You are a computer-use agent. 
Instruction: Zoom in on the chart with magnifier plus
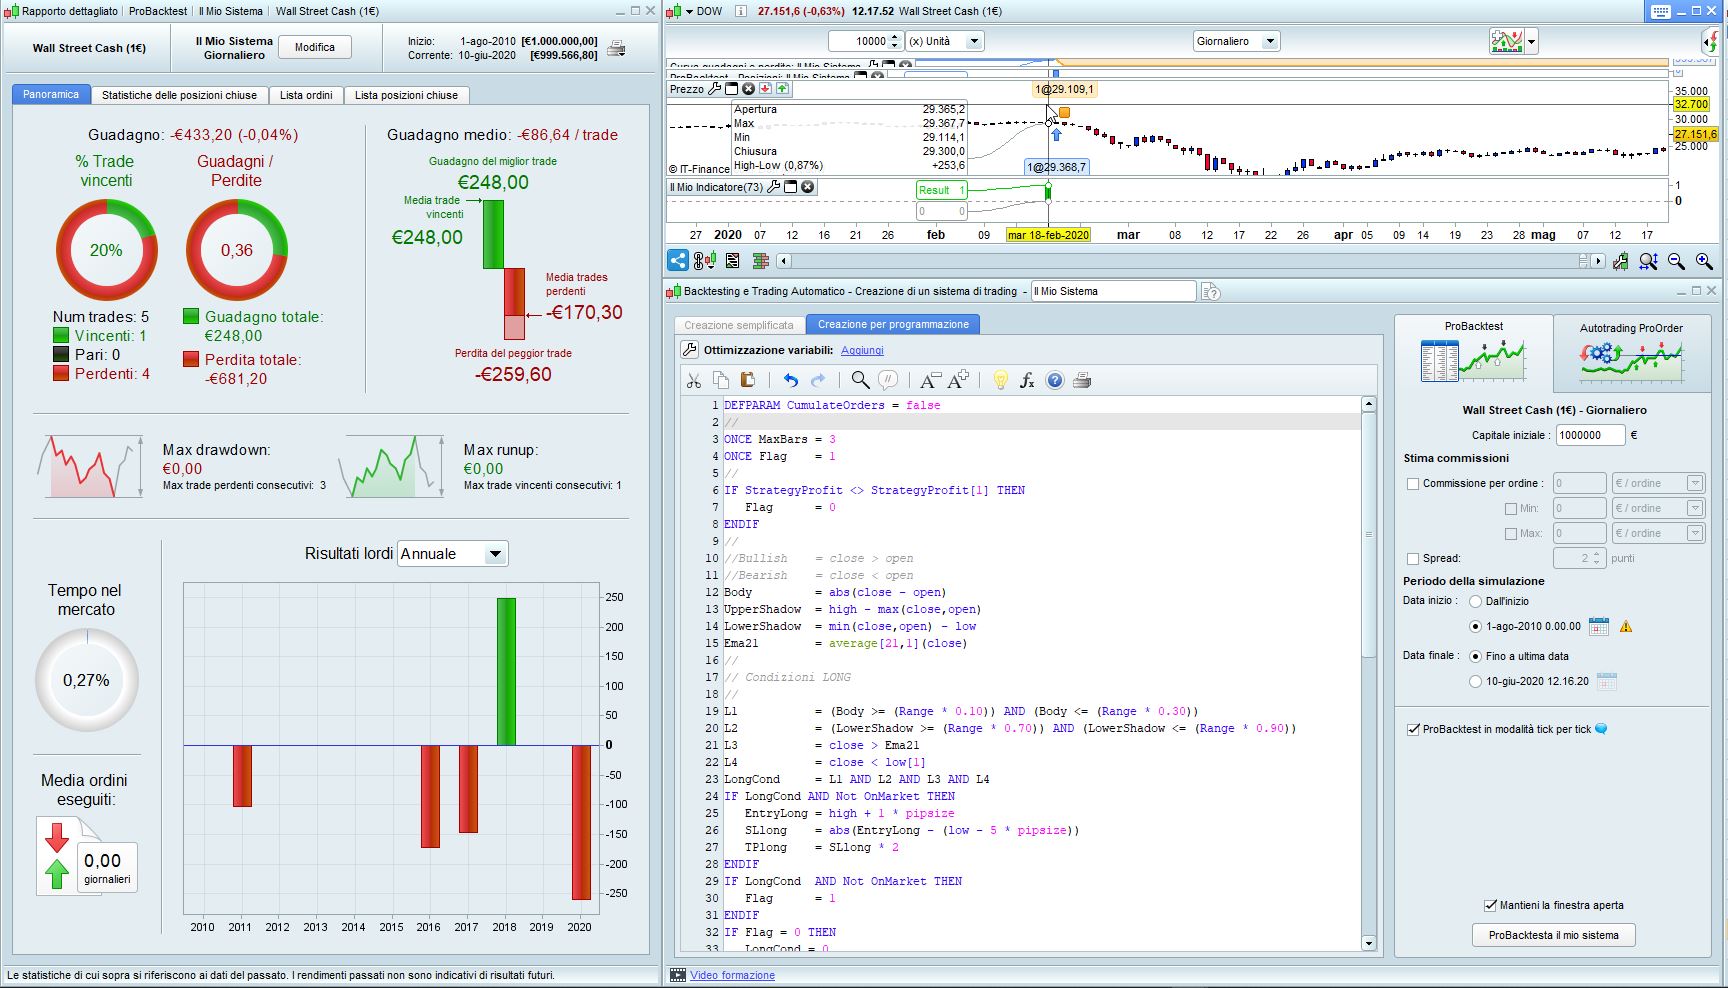click(x=1704, y=261)
